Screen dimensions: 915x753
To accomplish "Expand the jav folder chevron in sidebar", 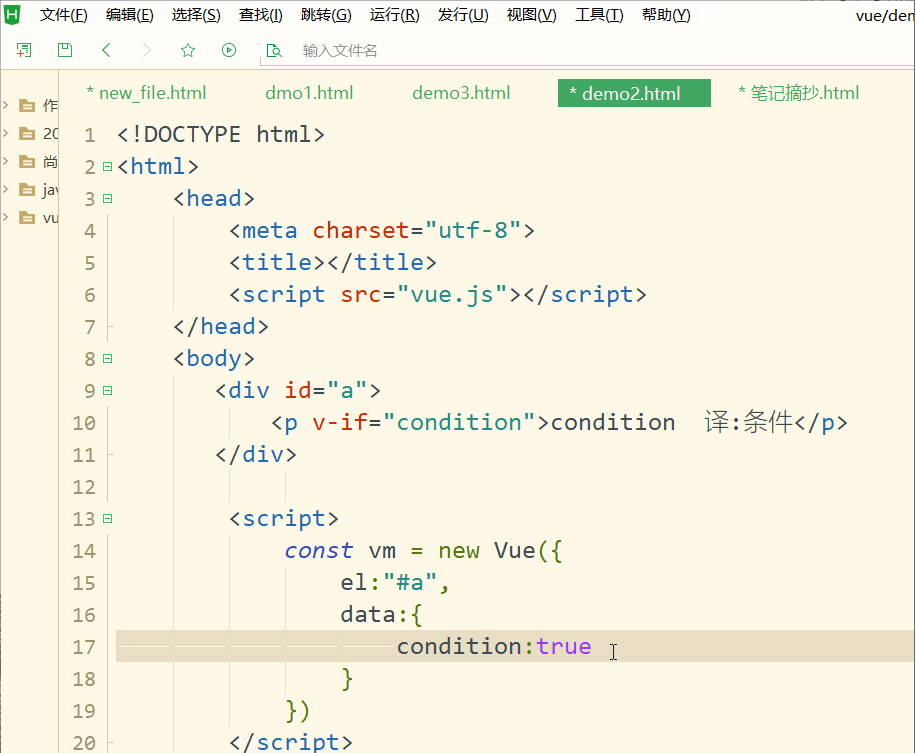I will coord(6,189).
